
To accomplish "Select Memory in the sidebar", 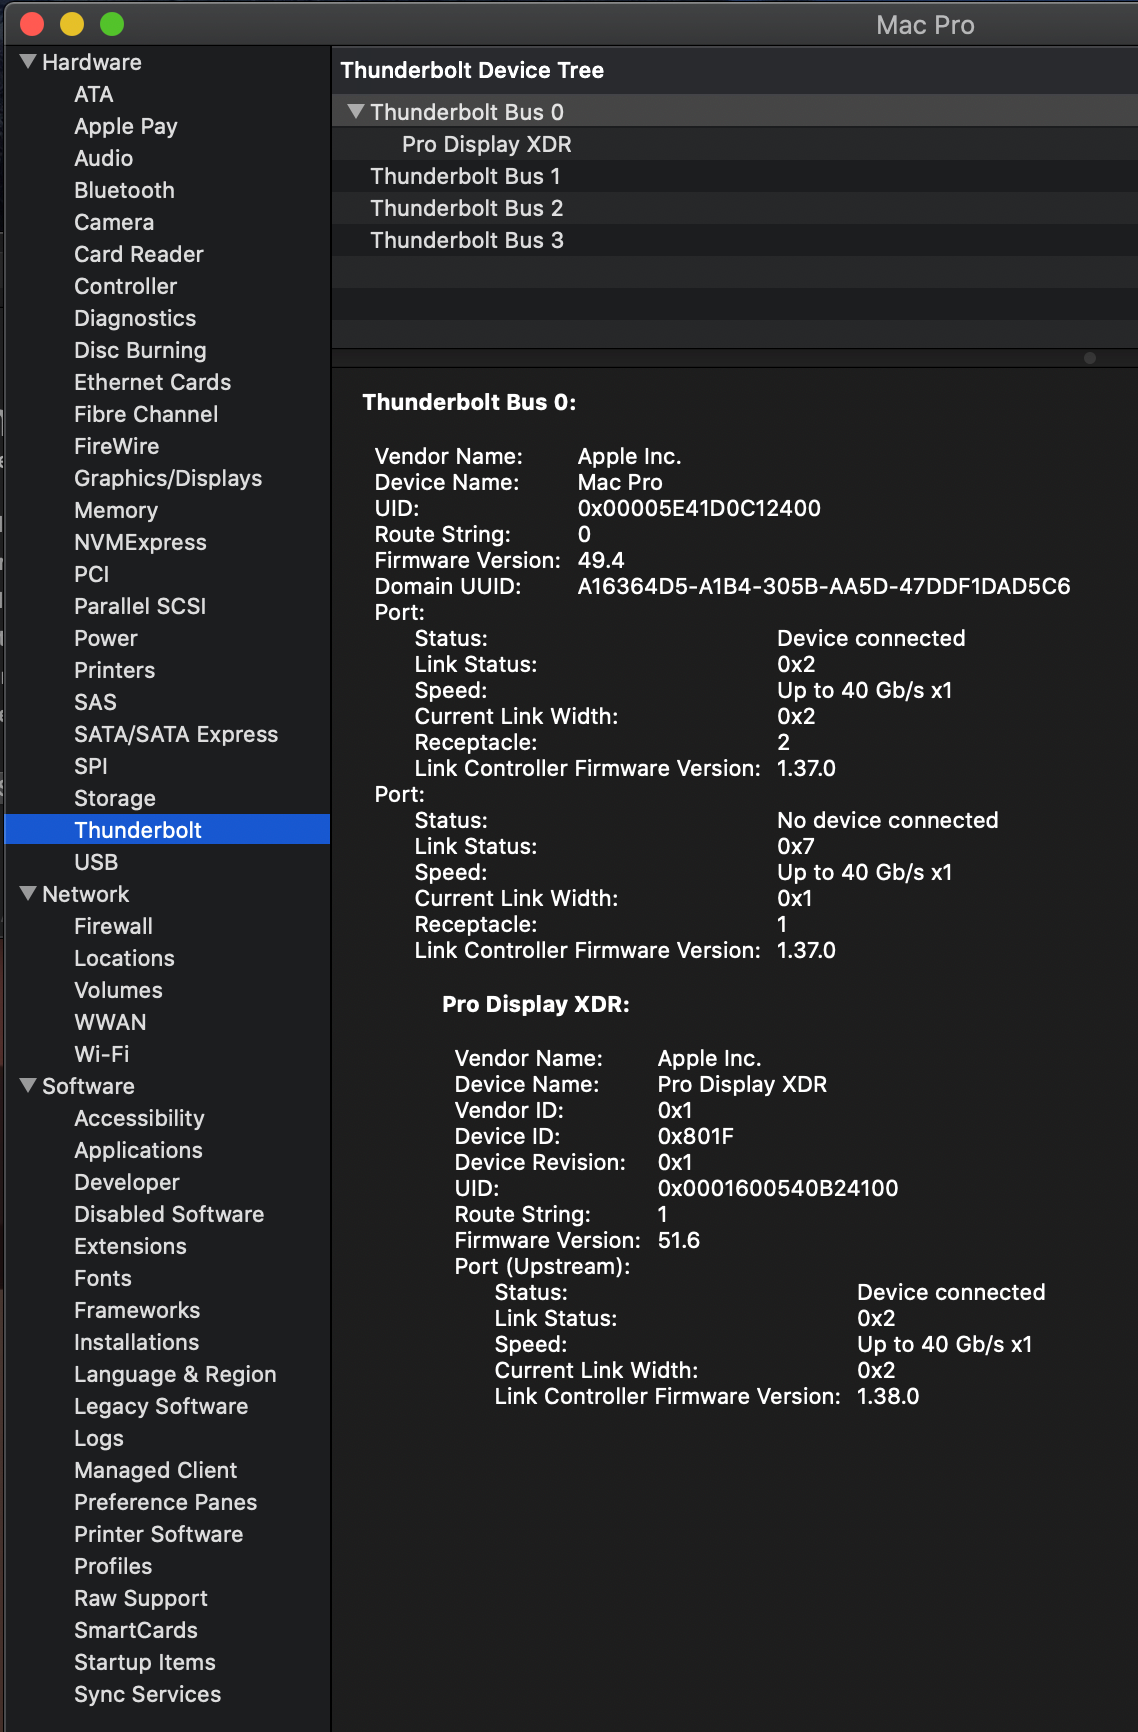I will pyautogui.click(x=116, y=510).
